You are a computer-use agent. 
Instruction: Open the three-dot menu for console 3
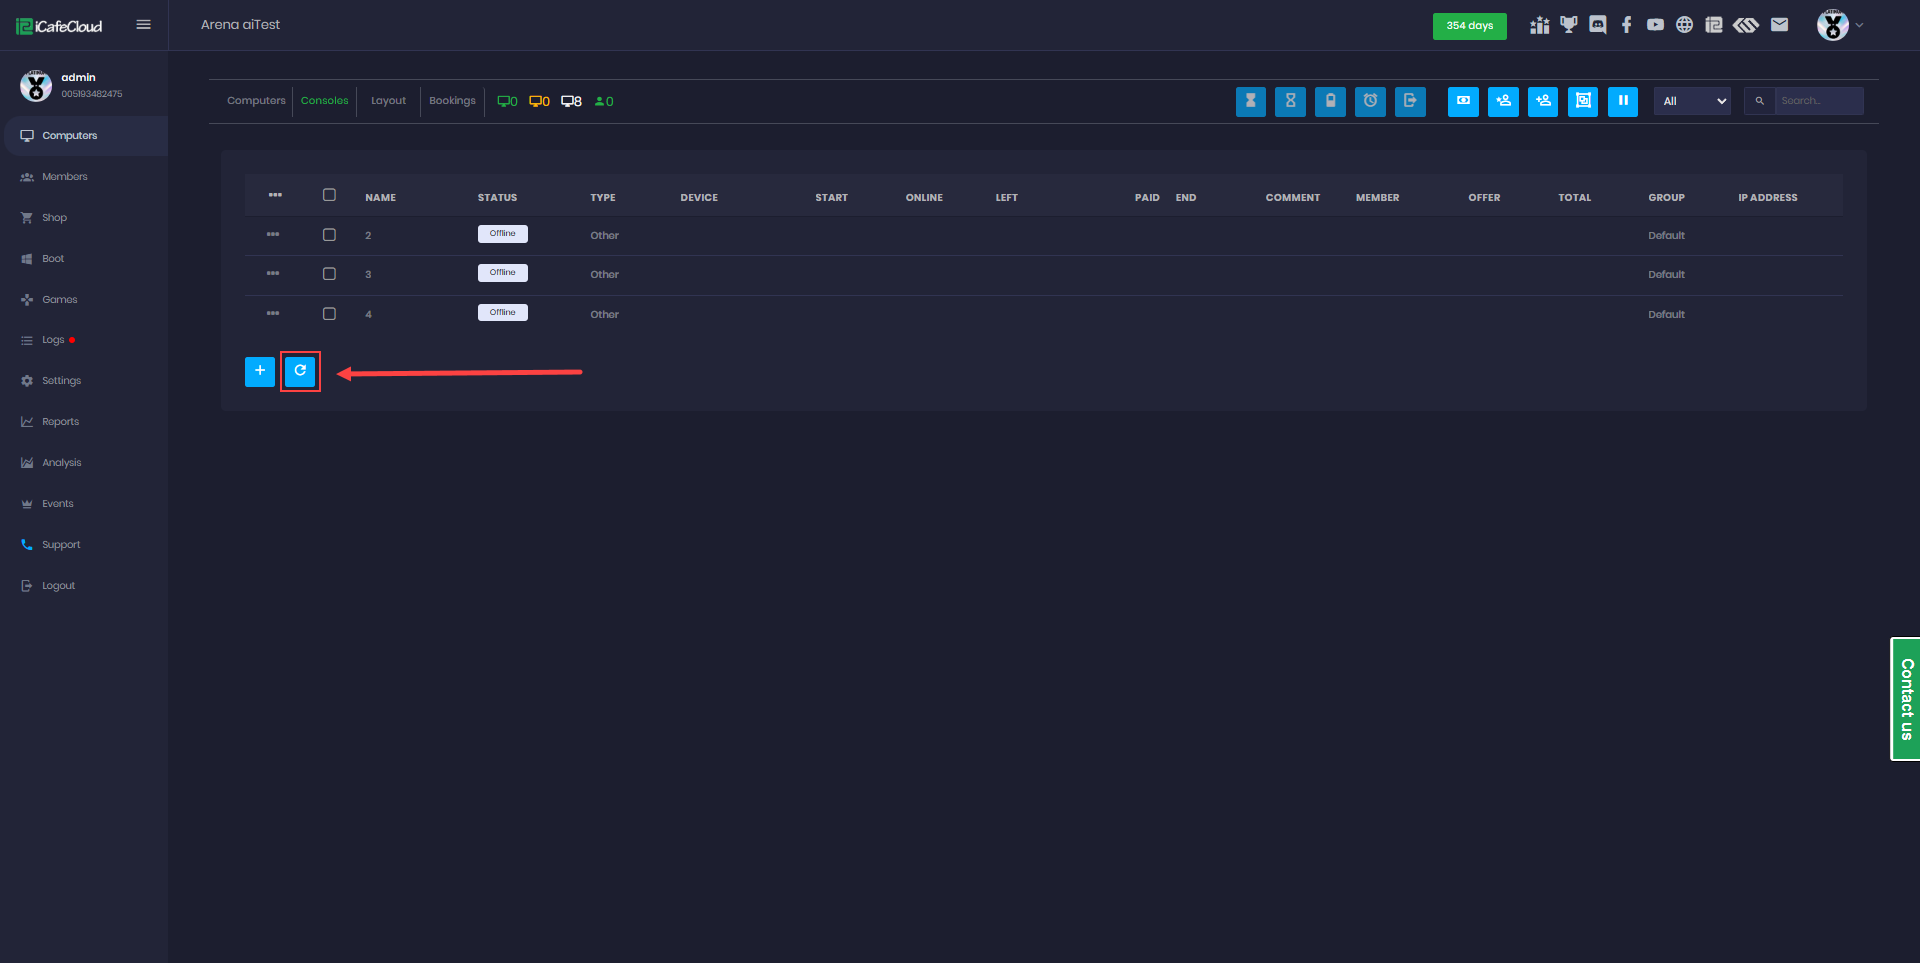[x=273, y=274]
